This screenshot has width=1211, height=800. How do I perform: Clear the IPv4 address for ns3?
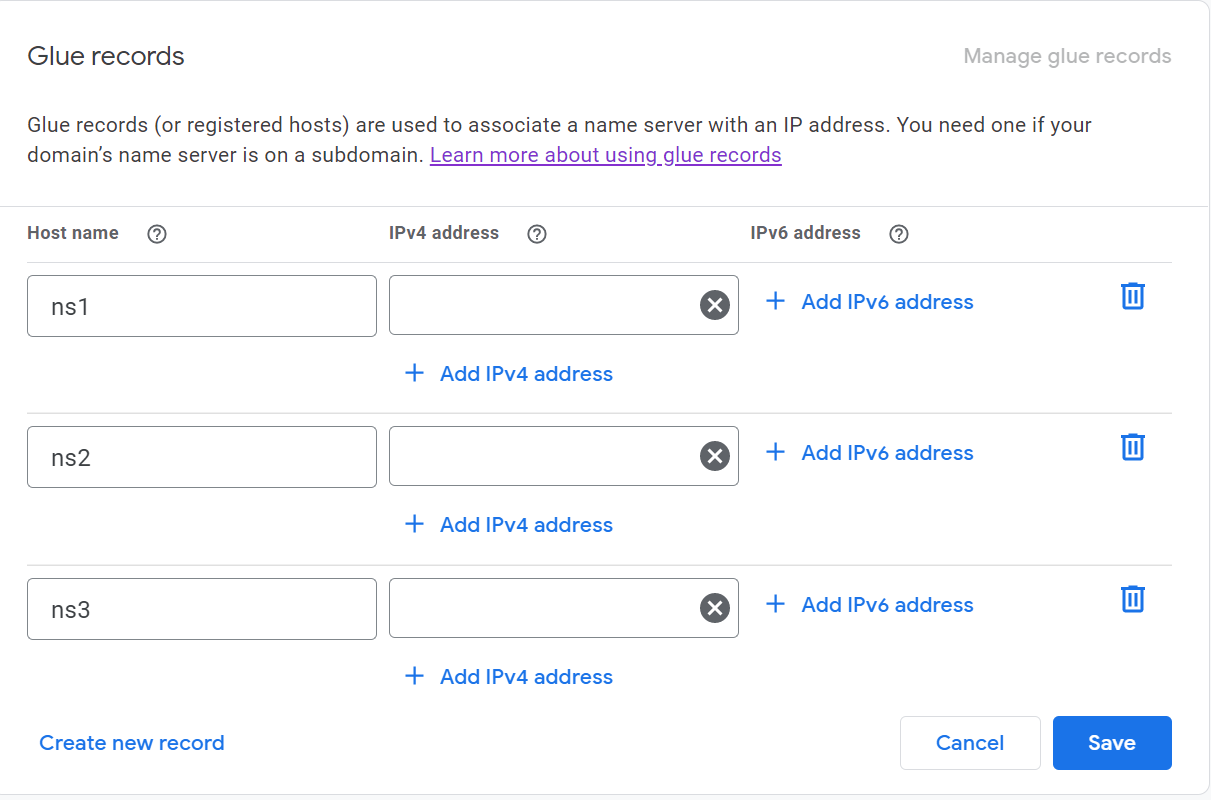pos(714,608)
